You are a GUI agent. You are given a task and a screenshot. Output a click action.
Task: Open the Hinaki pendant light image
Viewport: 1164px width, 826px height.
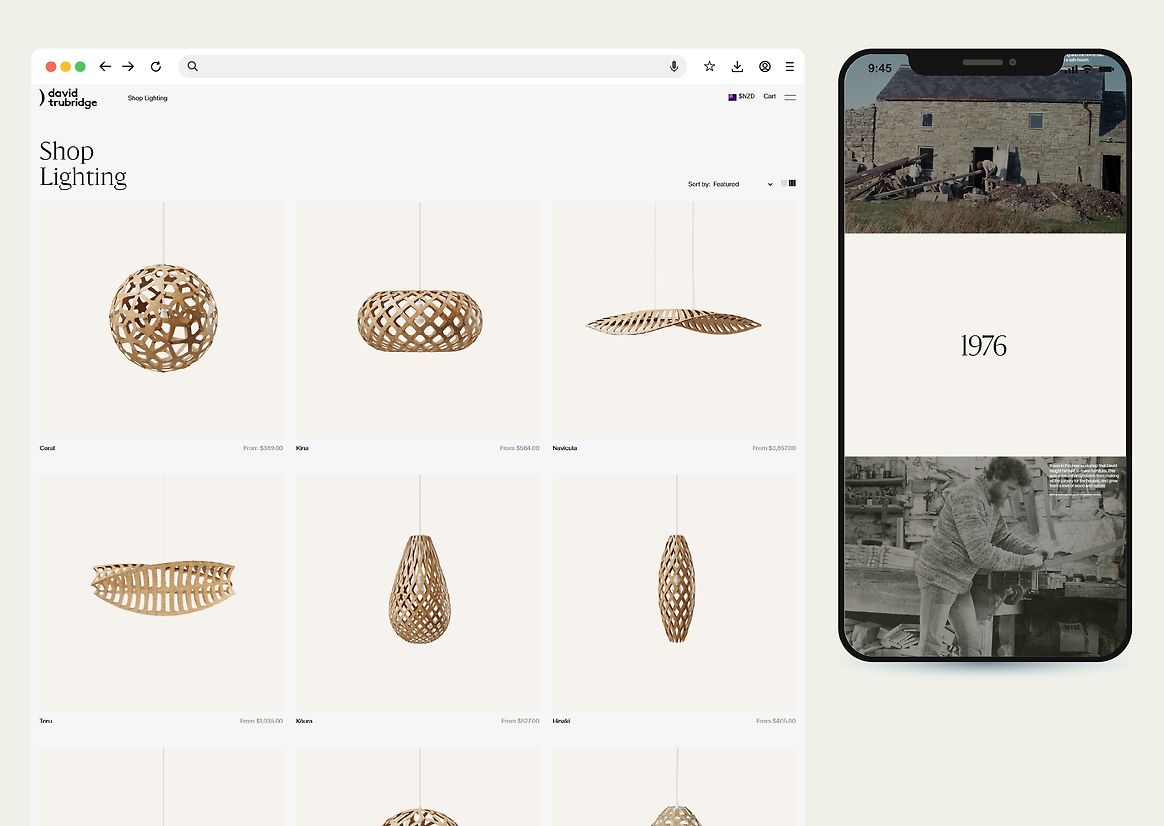pyautogui.click(x=674, y=593)
